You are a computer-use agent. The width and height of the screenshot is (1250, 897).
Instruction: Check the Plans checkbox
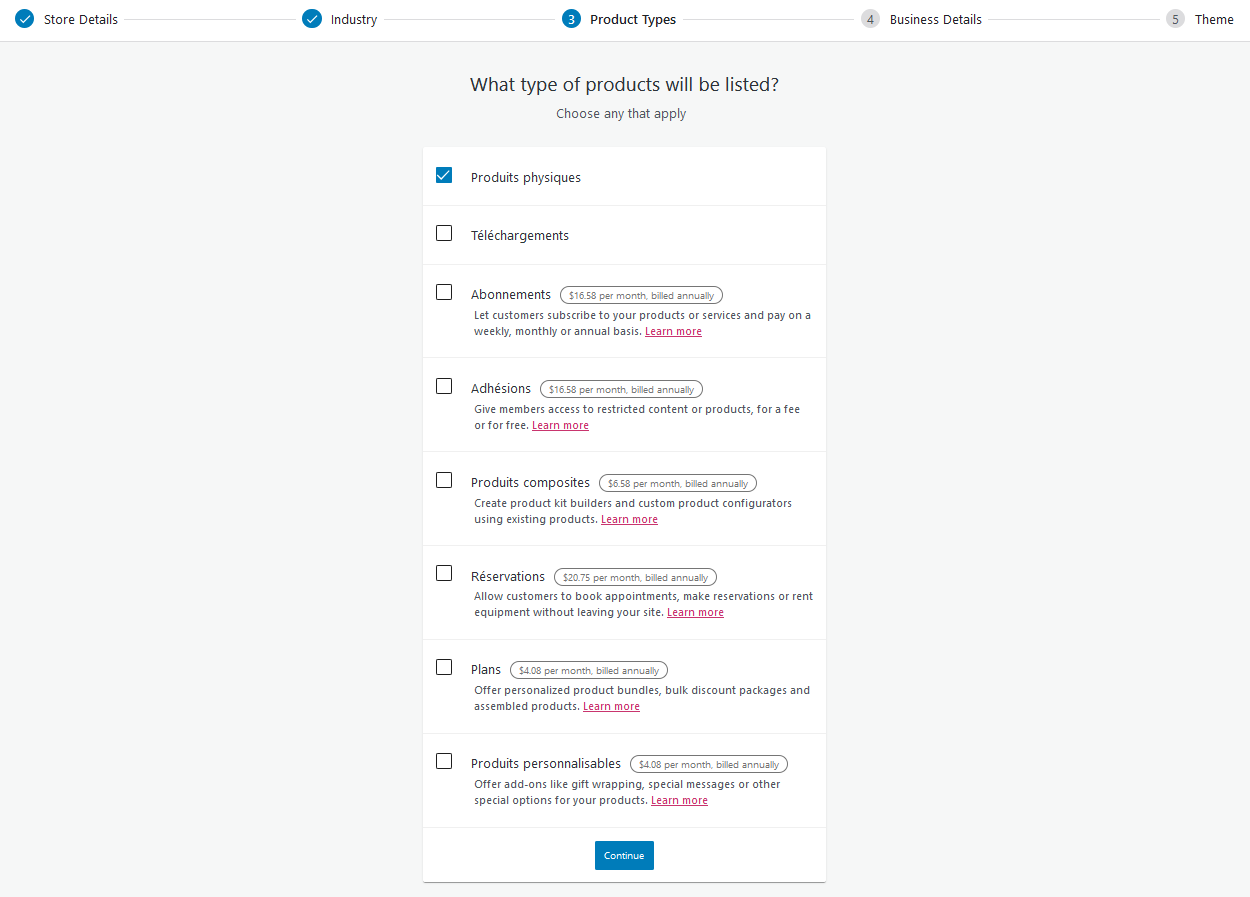click(444, 666)
